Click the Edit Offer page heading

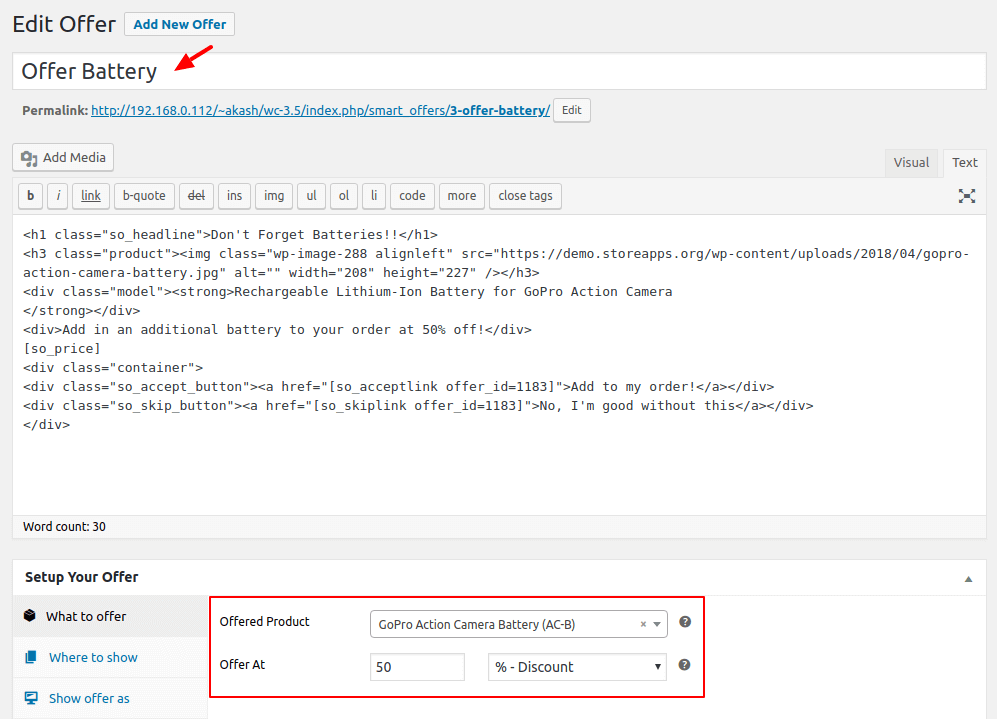(64, 24)
